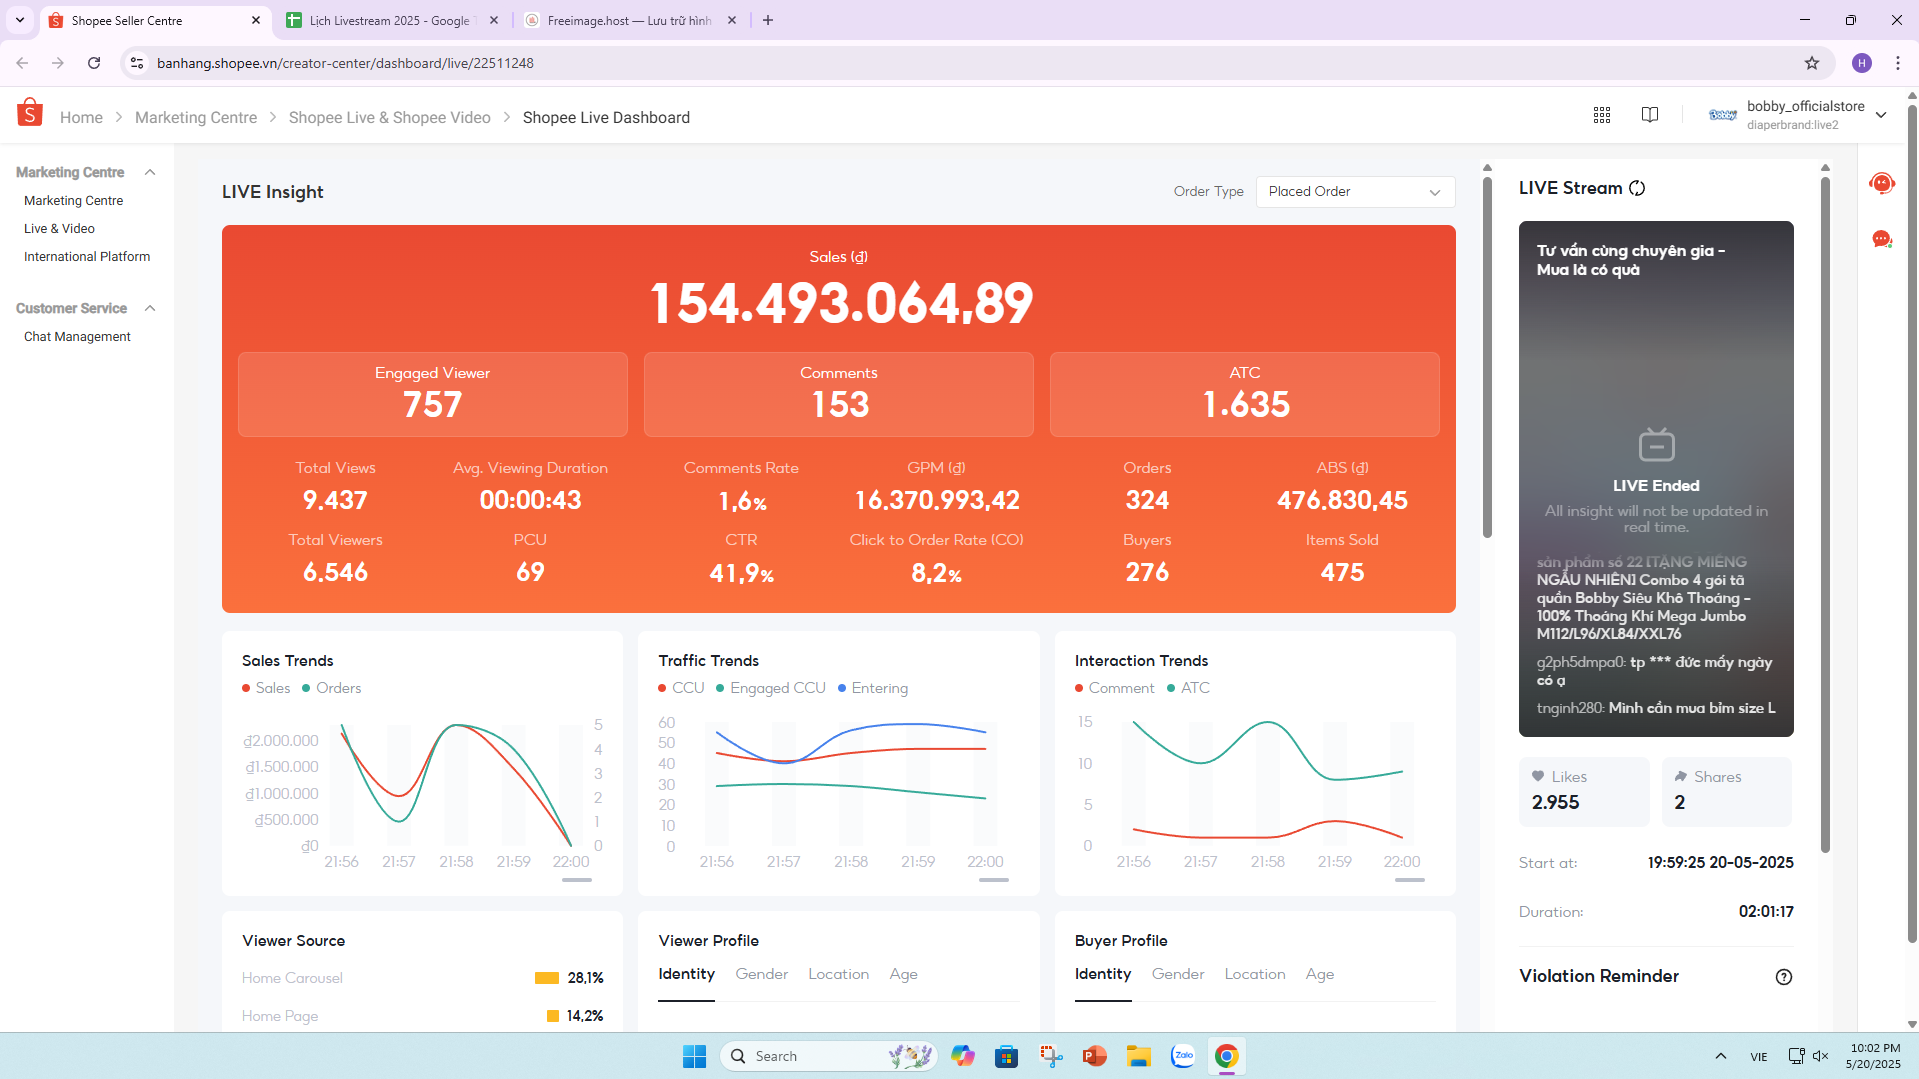Open Copilot from the taskbar
Viewport: 1919px width, 1079px height.
point(963,1056)
